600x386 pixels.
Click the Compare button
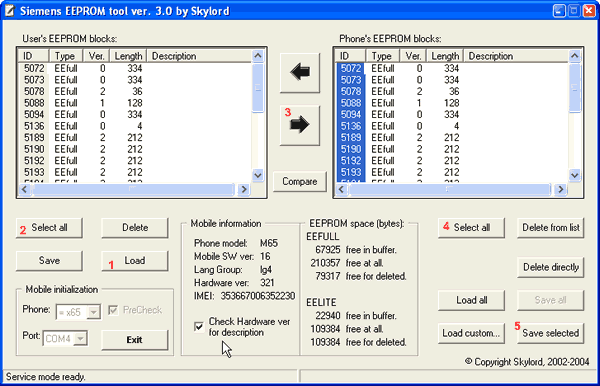(300, 181)
